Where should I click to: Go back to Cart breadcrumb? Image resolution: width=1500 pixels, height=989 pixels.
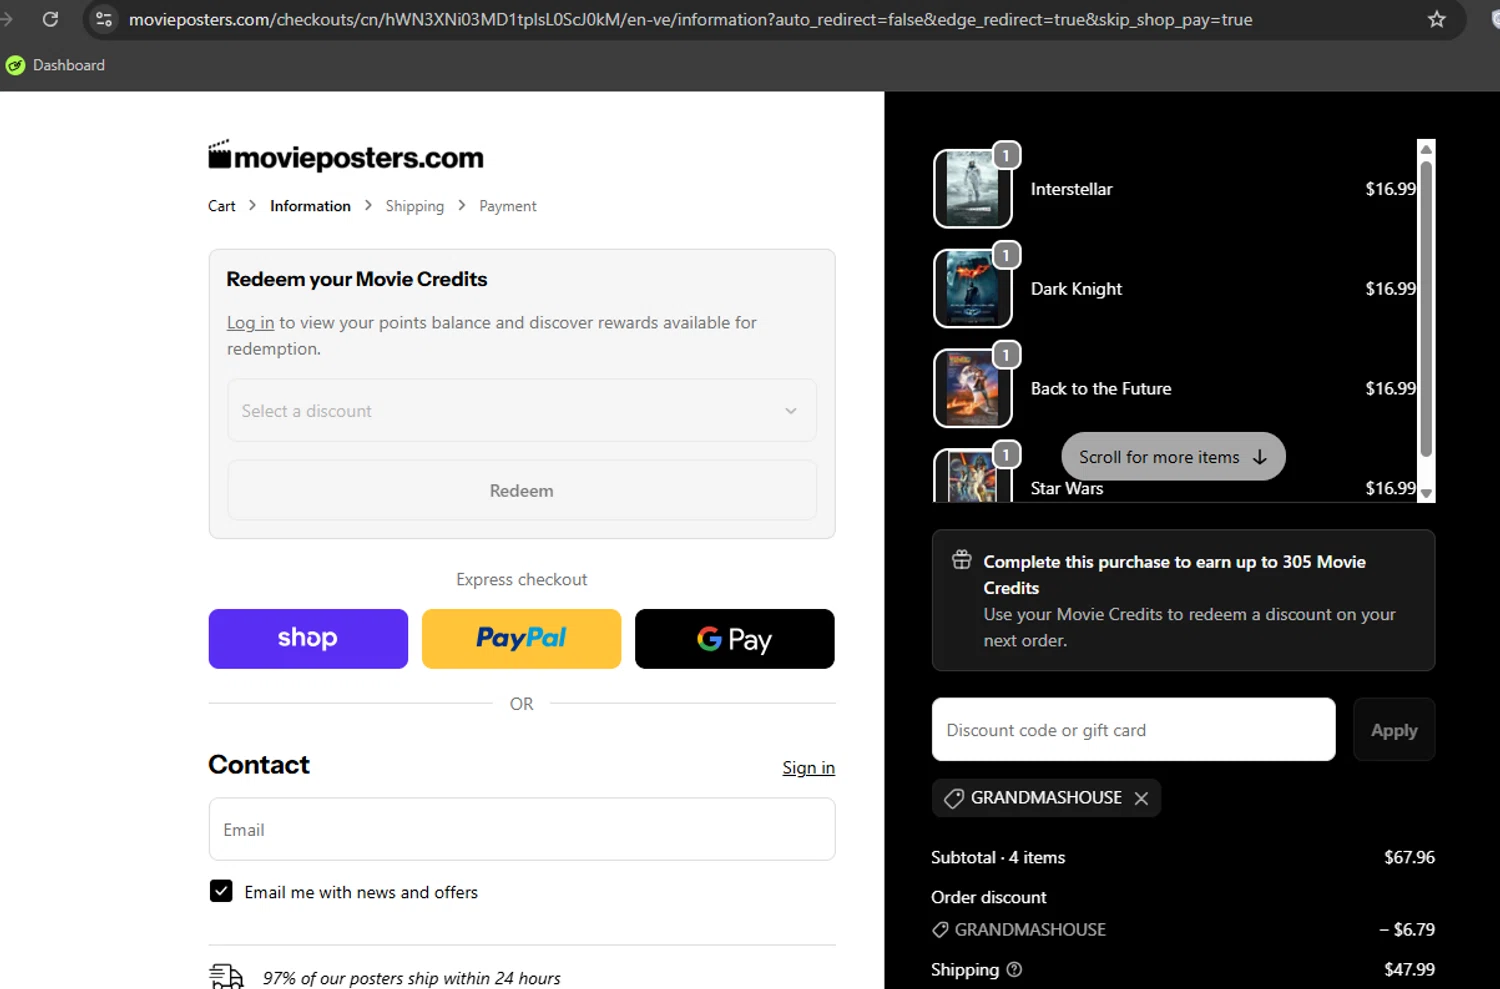222,206
